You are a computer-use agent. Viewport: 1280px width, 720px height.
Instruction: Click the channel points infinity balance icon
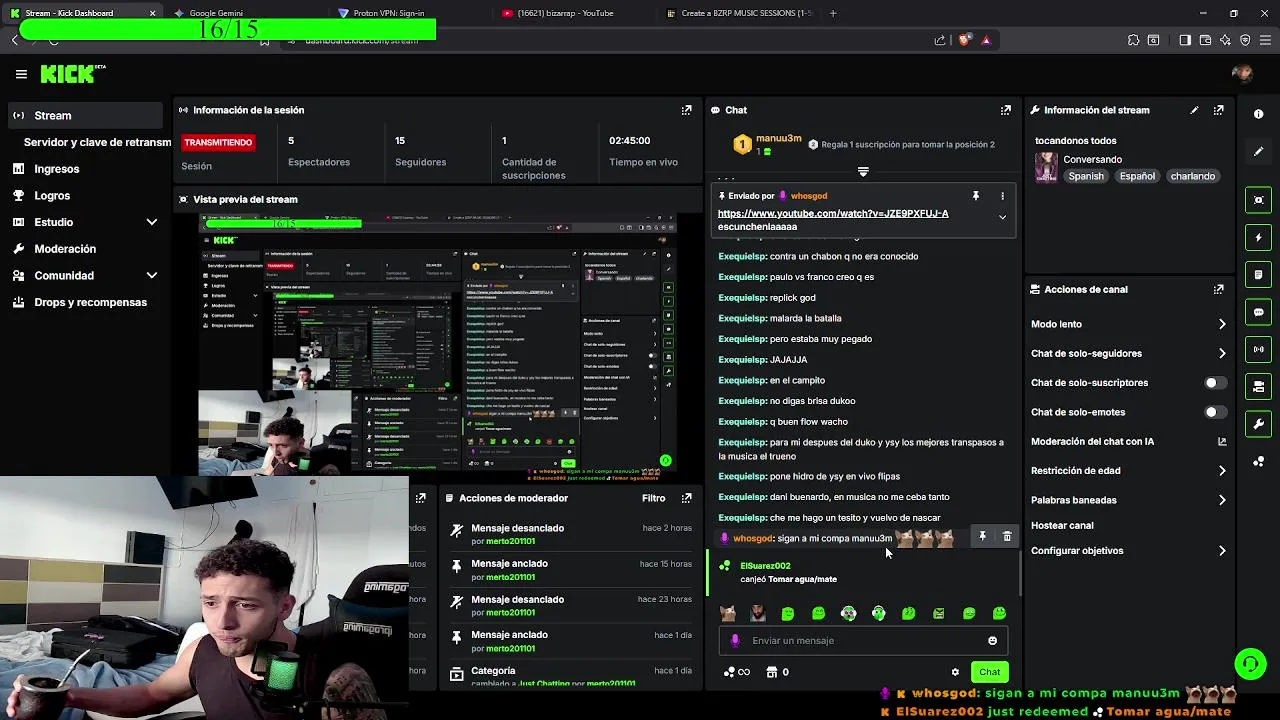tap(736, 672)
